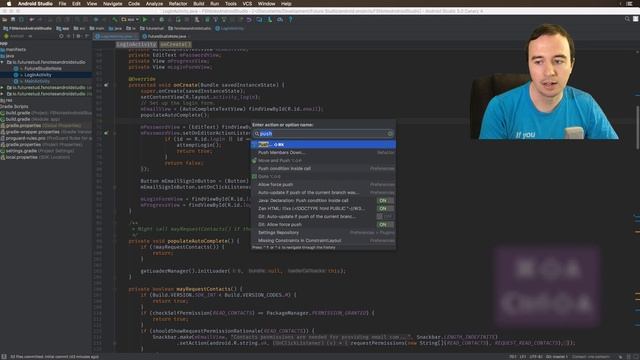This screenshot has width=640, height=360.
Task: Click the Git master branch status entry
Action: 557,357
